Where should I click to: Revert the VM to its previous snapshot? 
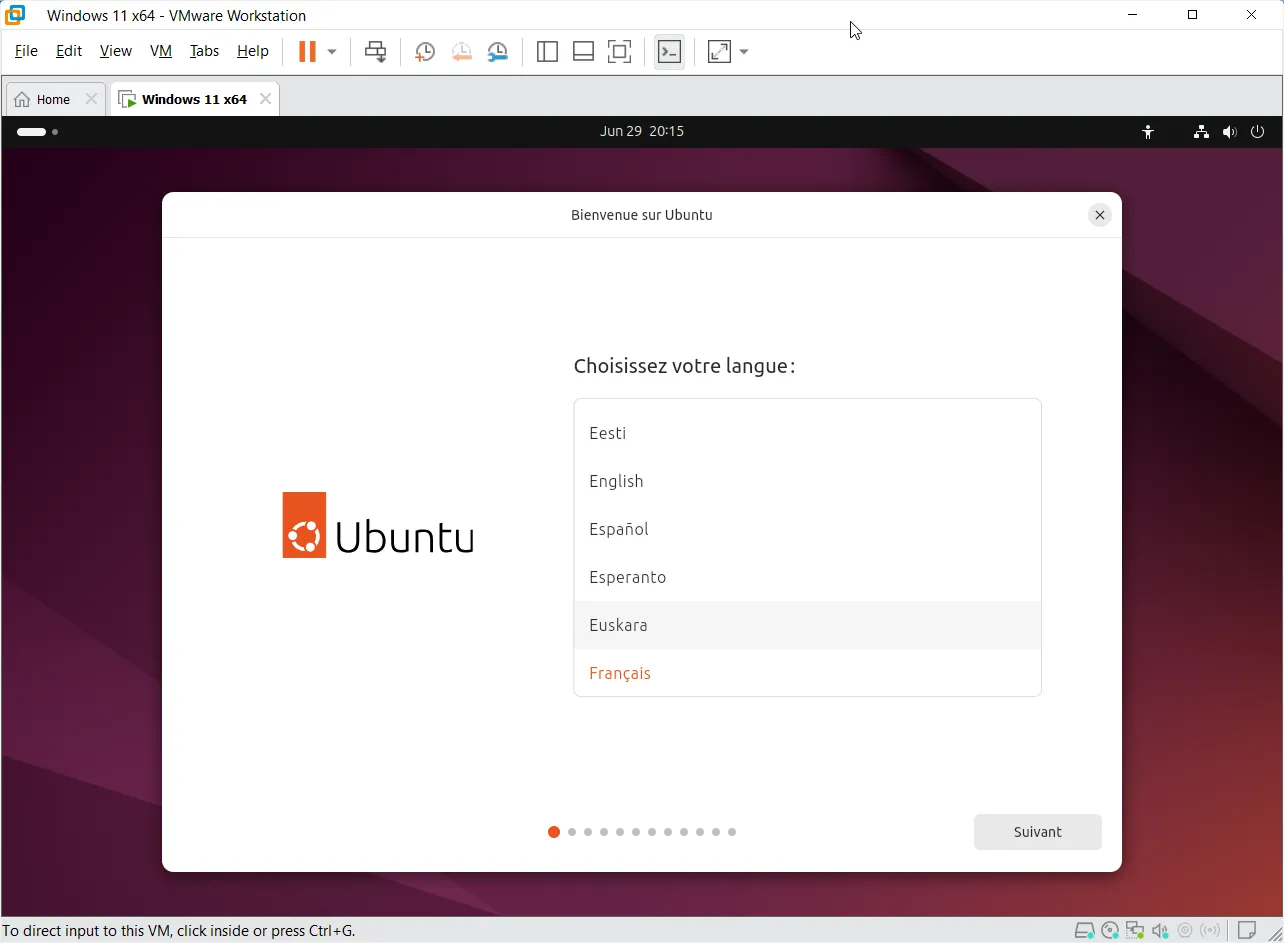(461, 52)
